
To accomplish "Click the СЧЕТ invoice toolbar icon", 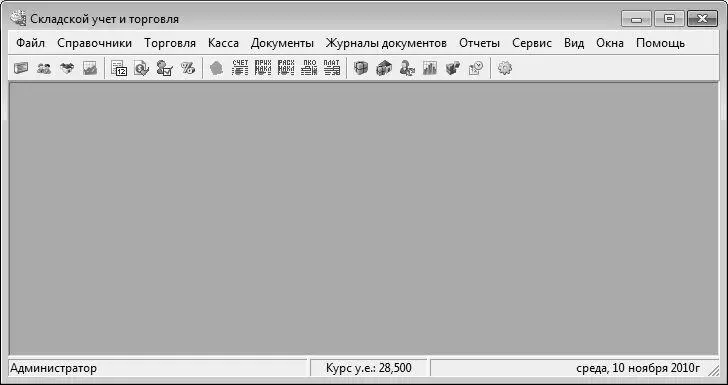I will click(240, 68).
